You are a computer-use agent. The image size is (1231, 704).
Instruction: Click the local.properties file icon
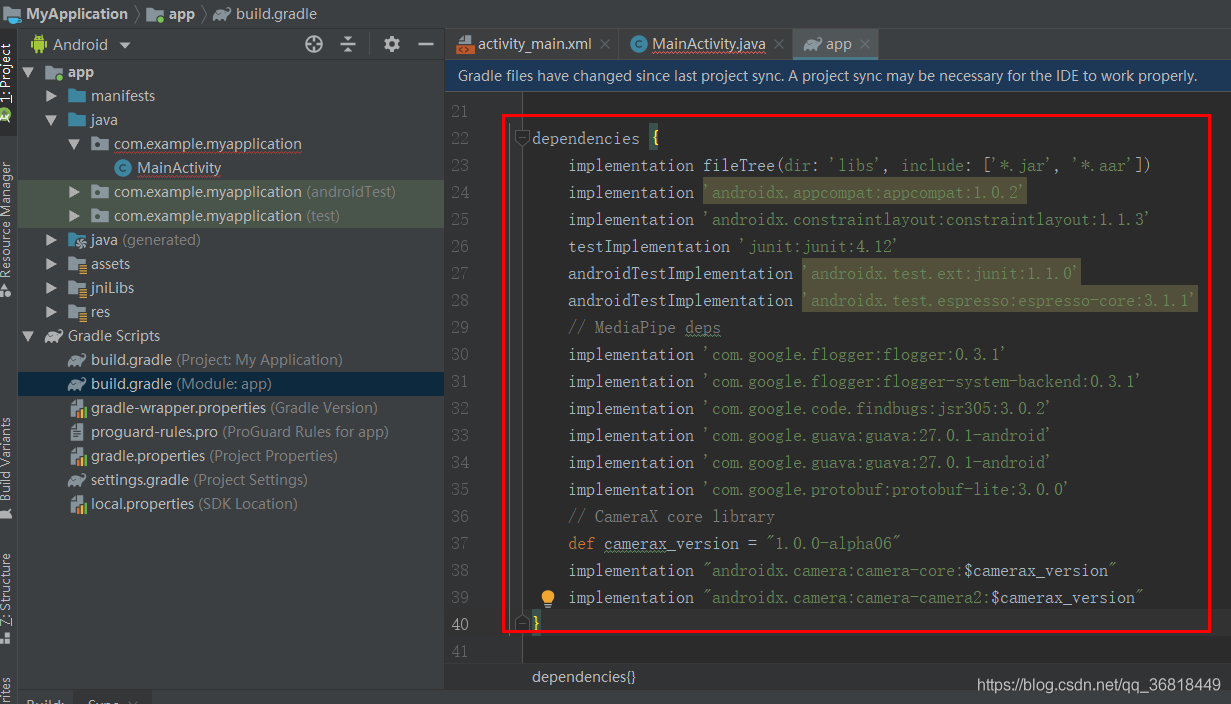click(x=77, y=504)
